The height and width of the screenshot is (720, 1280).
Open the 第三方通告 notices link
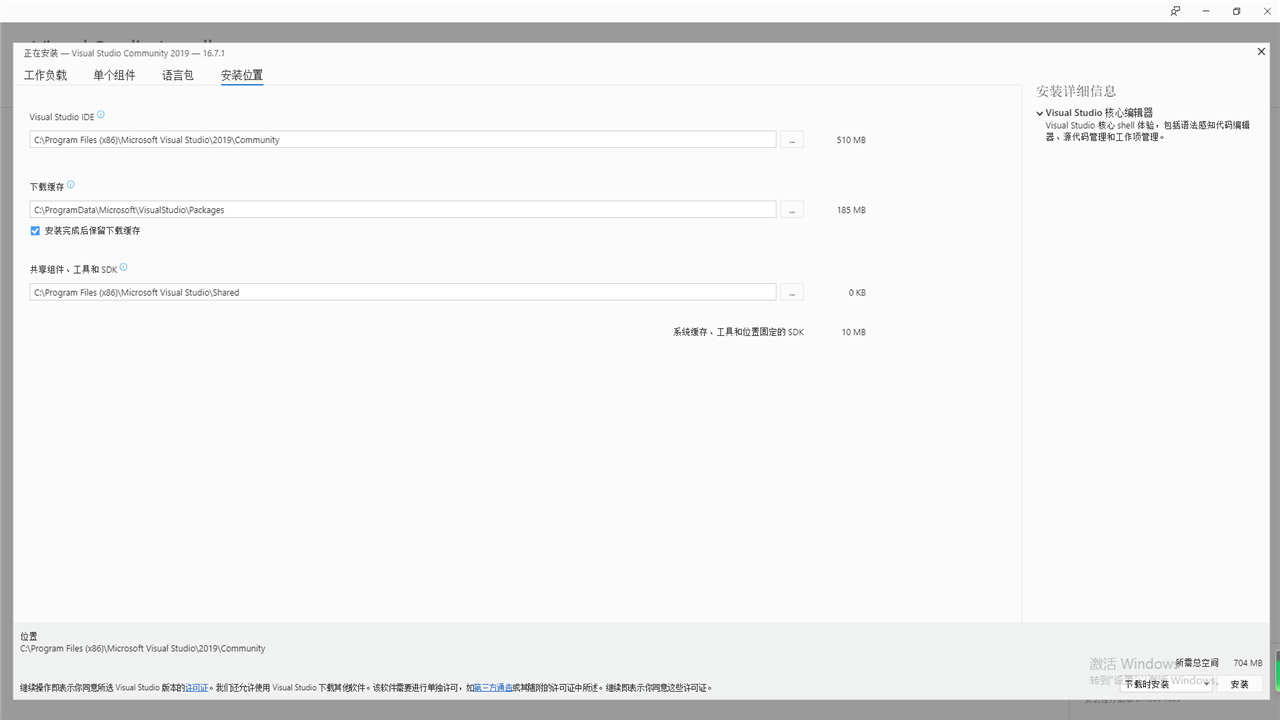(x=492, y=687)
